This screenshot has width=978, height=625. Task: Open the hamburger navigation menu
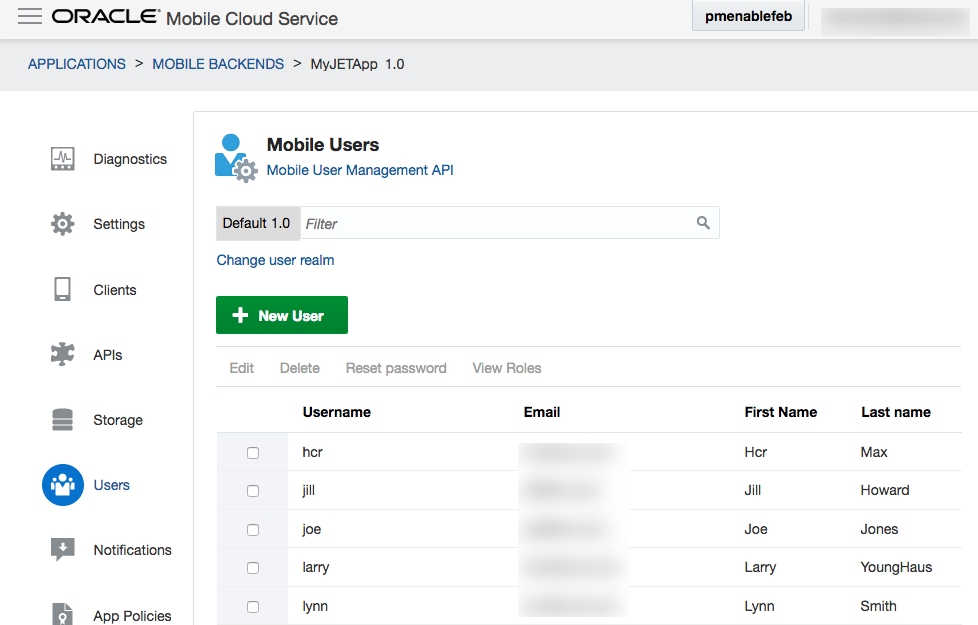click(30, 17)
